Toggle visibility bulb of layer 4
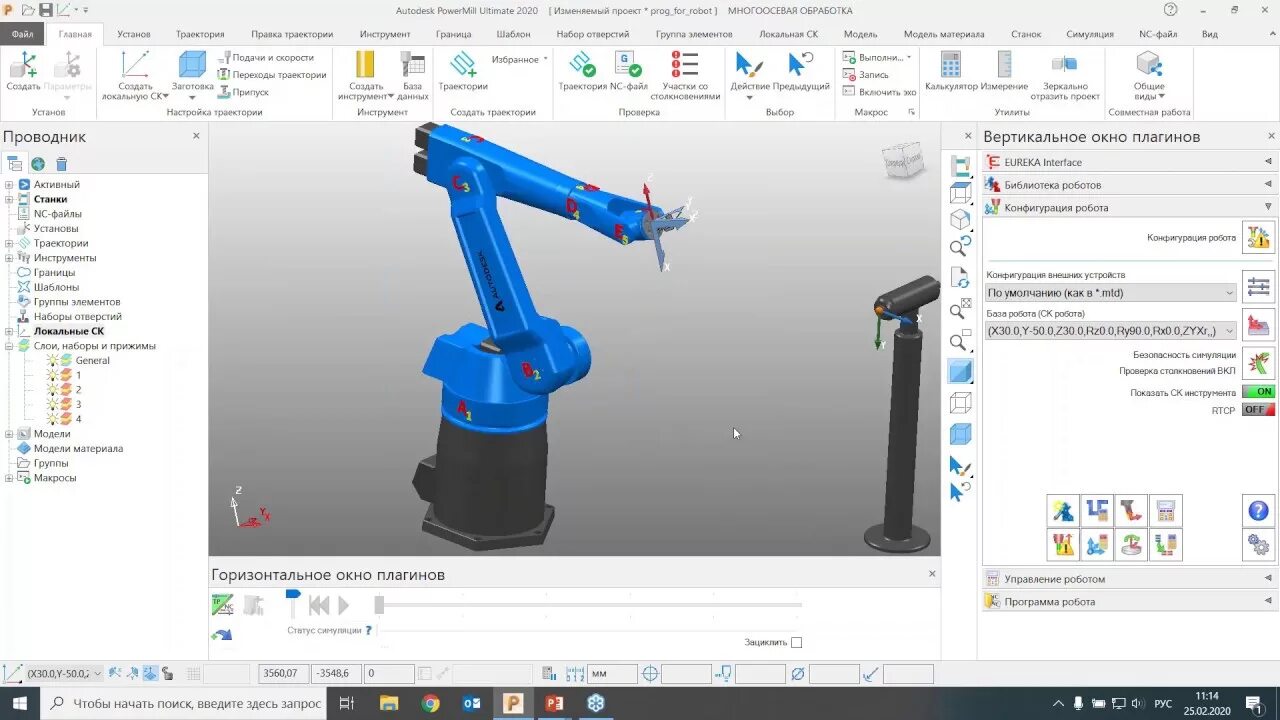Viewport: 1280px width, 720px height. (x=52, y=419)
